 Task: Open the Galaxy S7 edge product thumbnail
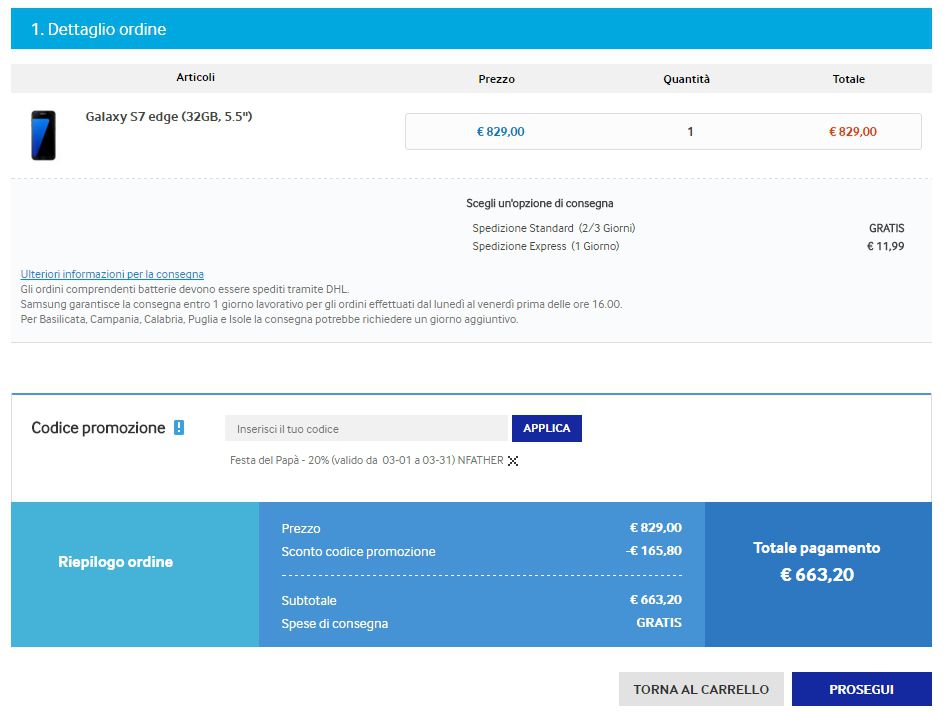pos(44,135)
